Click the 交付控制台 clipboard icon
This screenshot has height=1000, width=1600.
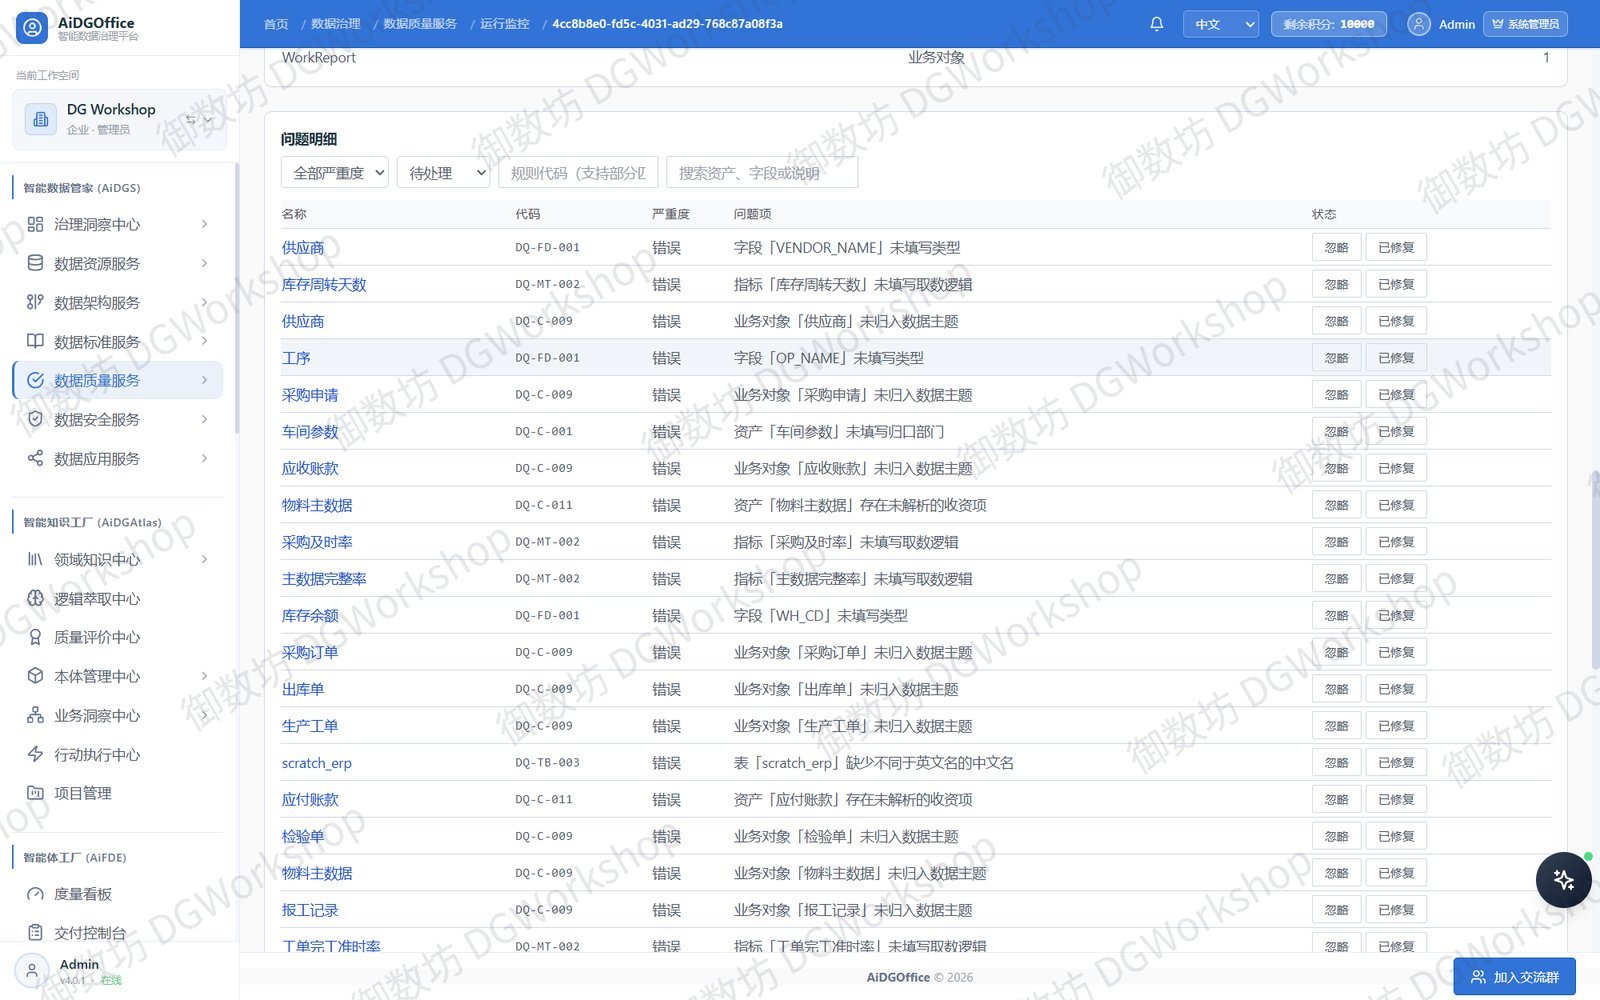point(35,933)
